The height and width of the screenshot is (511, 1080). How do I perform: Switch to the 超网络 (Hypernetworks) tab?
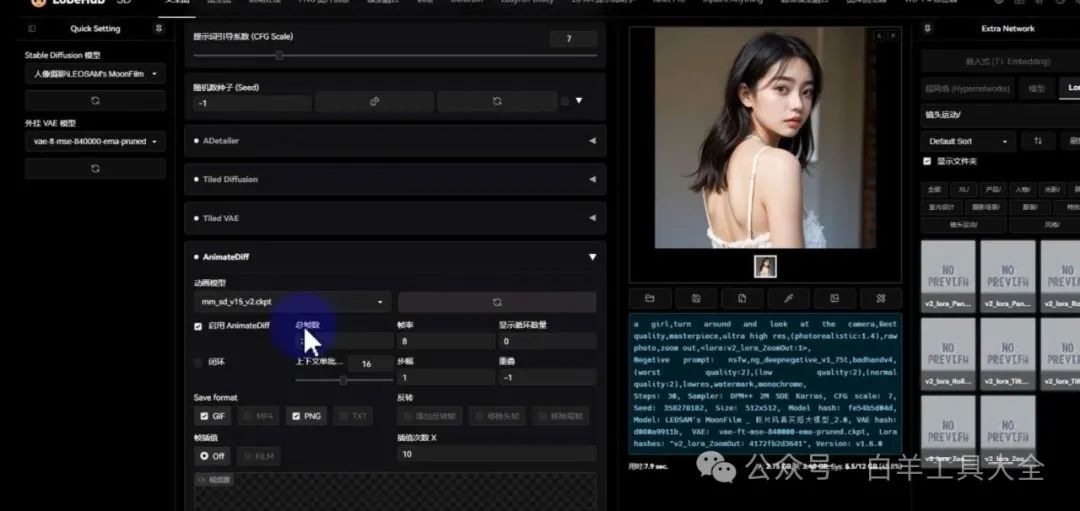[968, 88]
